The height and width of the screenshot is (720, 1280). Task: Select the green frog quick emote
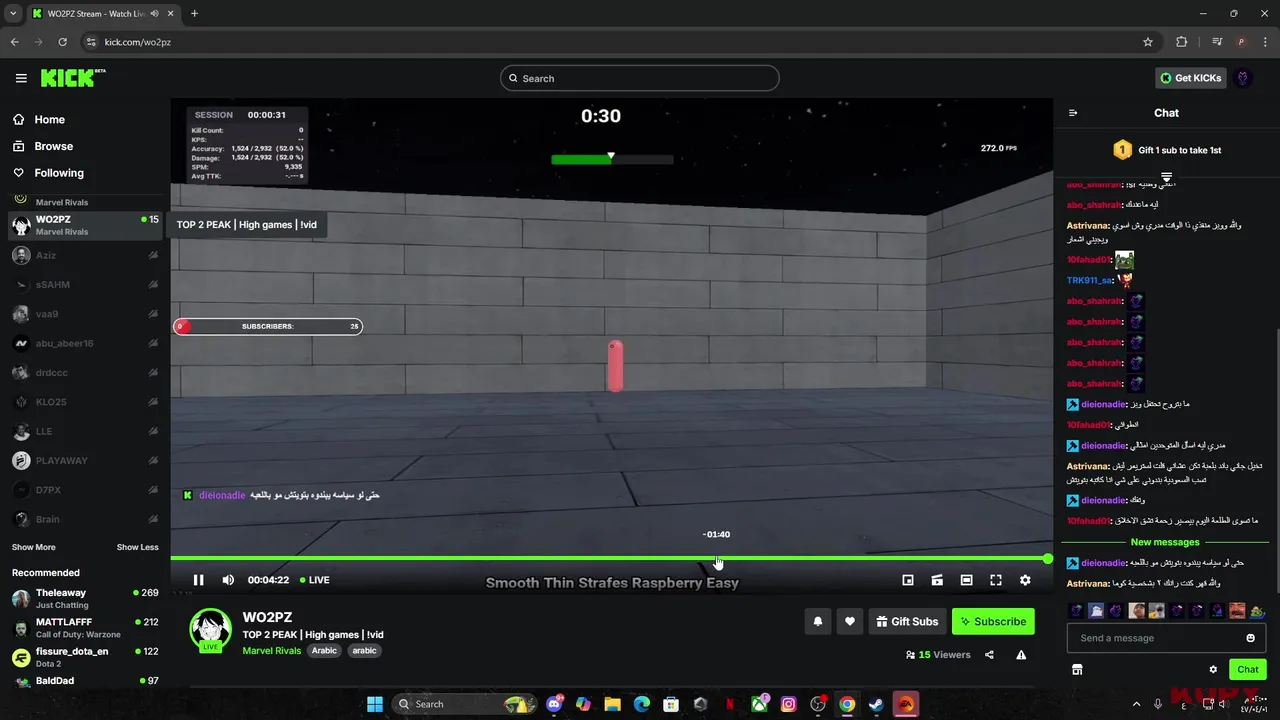1257,610
